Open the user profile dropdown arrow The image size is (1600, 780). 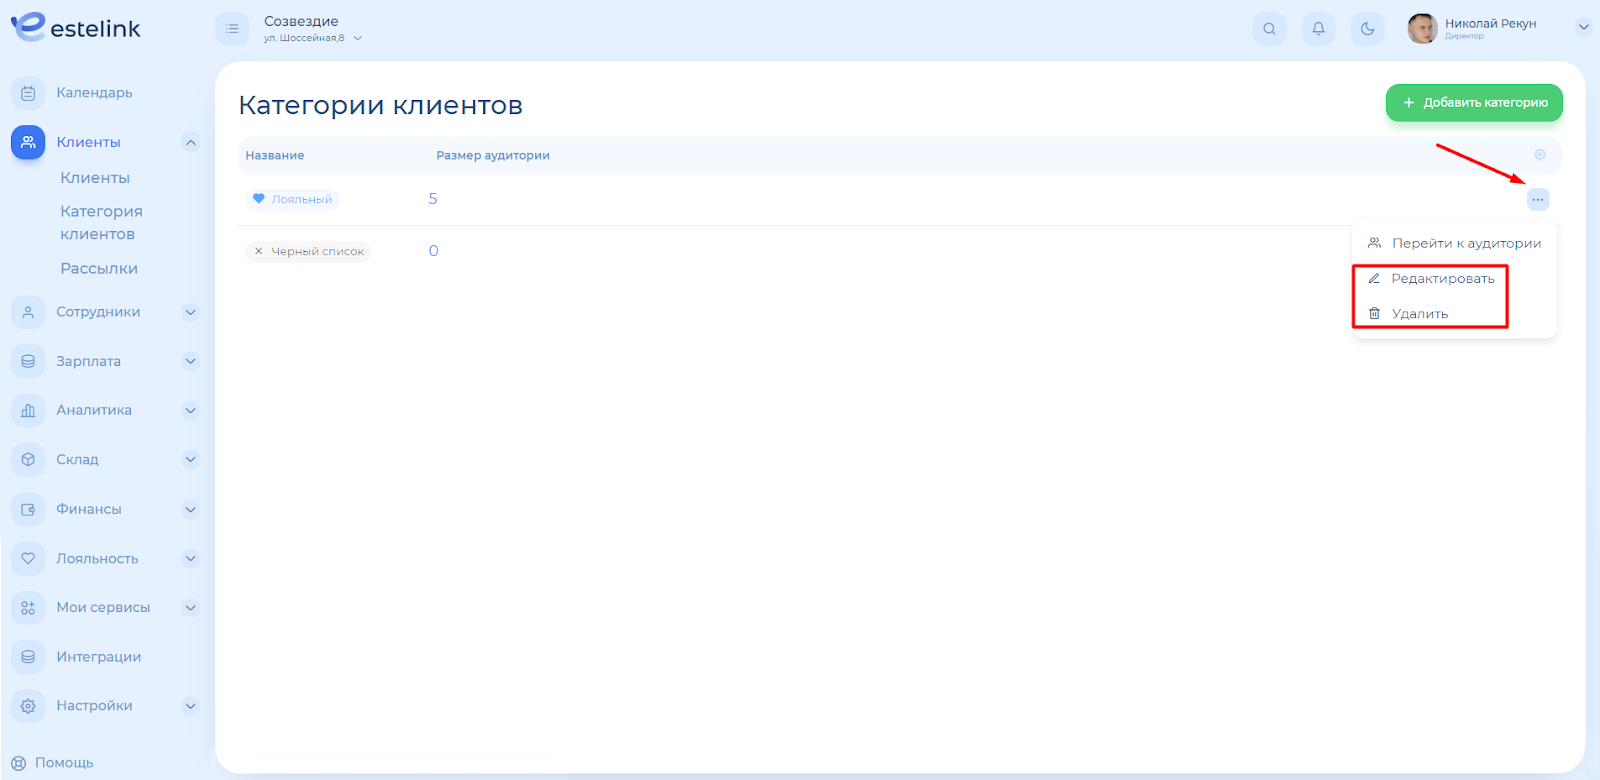click(x=1583, y=28)
